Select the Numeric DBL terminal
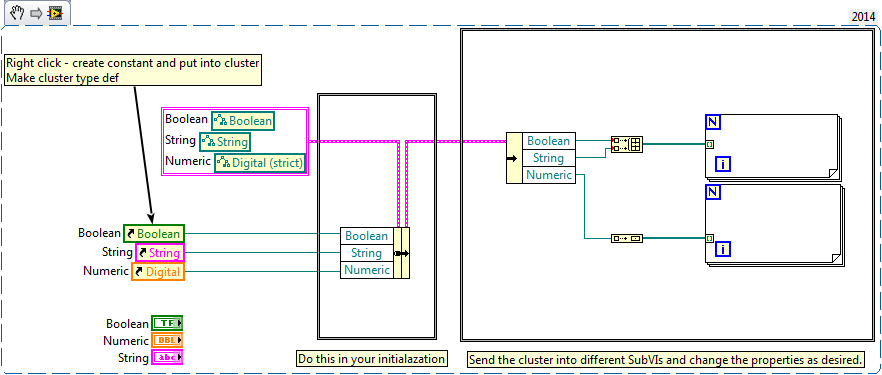 point(167,340)
